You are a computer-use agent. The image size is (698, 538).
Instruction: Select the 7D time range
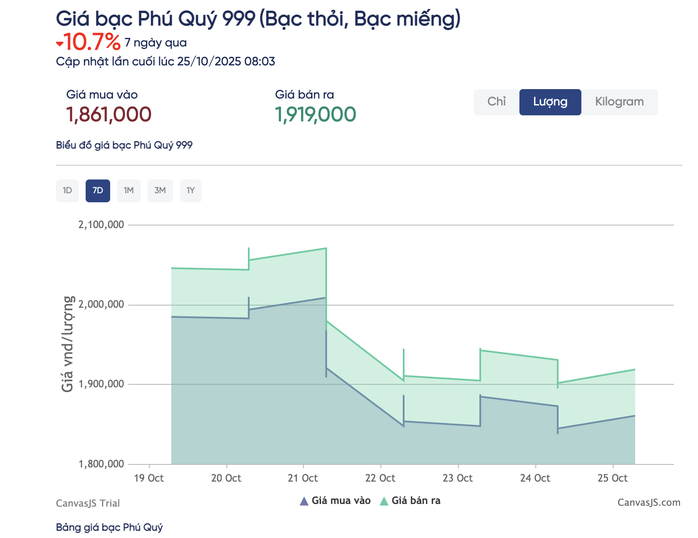98,190
